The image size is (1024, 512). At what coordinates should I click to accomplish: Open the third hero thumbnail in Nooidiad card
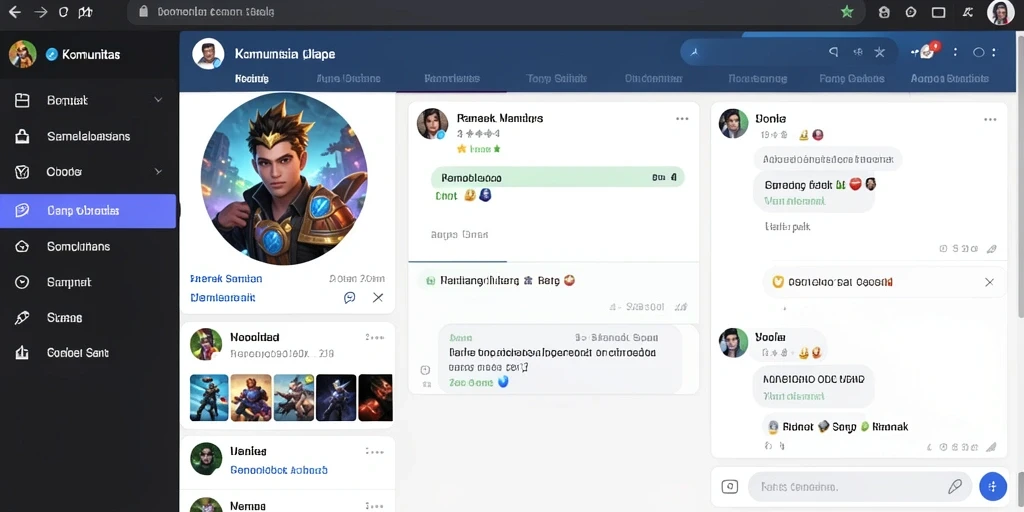(294, 398)
